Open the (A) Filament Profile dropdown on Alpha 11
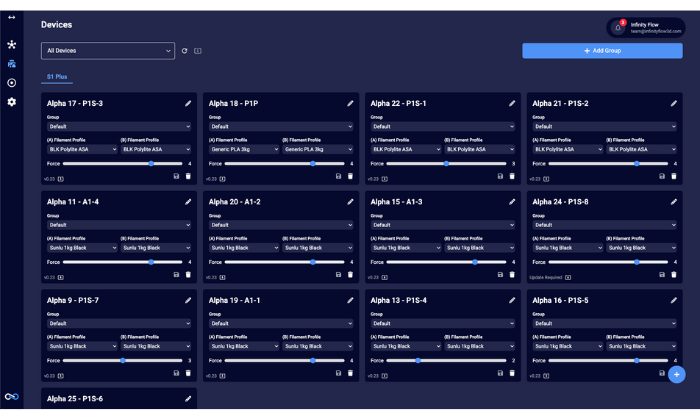The height and width of the screenshot is (420, 700). (x=82, y=248)
